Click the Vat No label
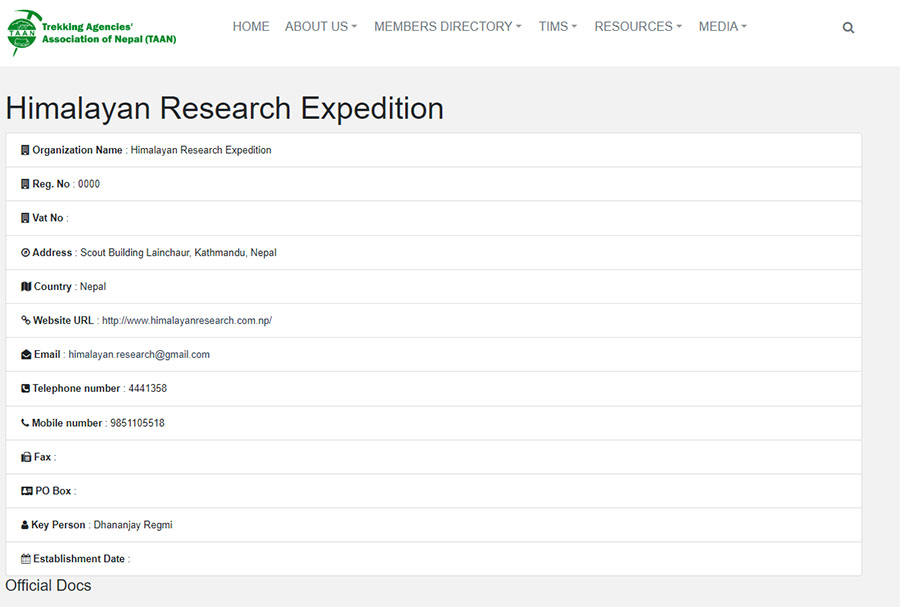900x607 pixels. point(48,218)
